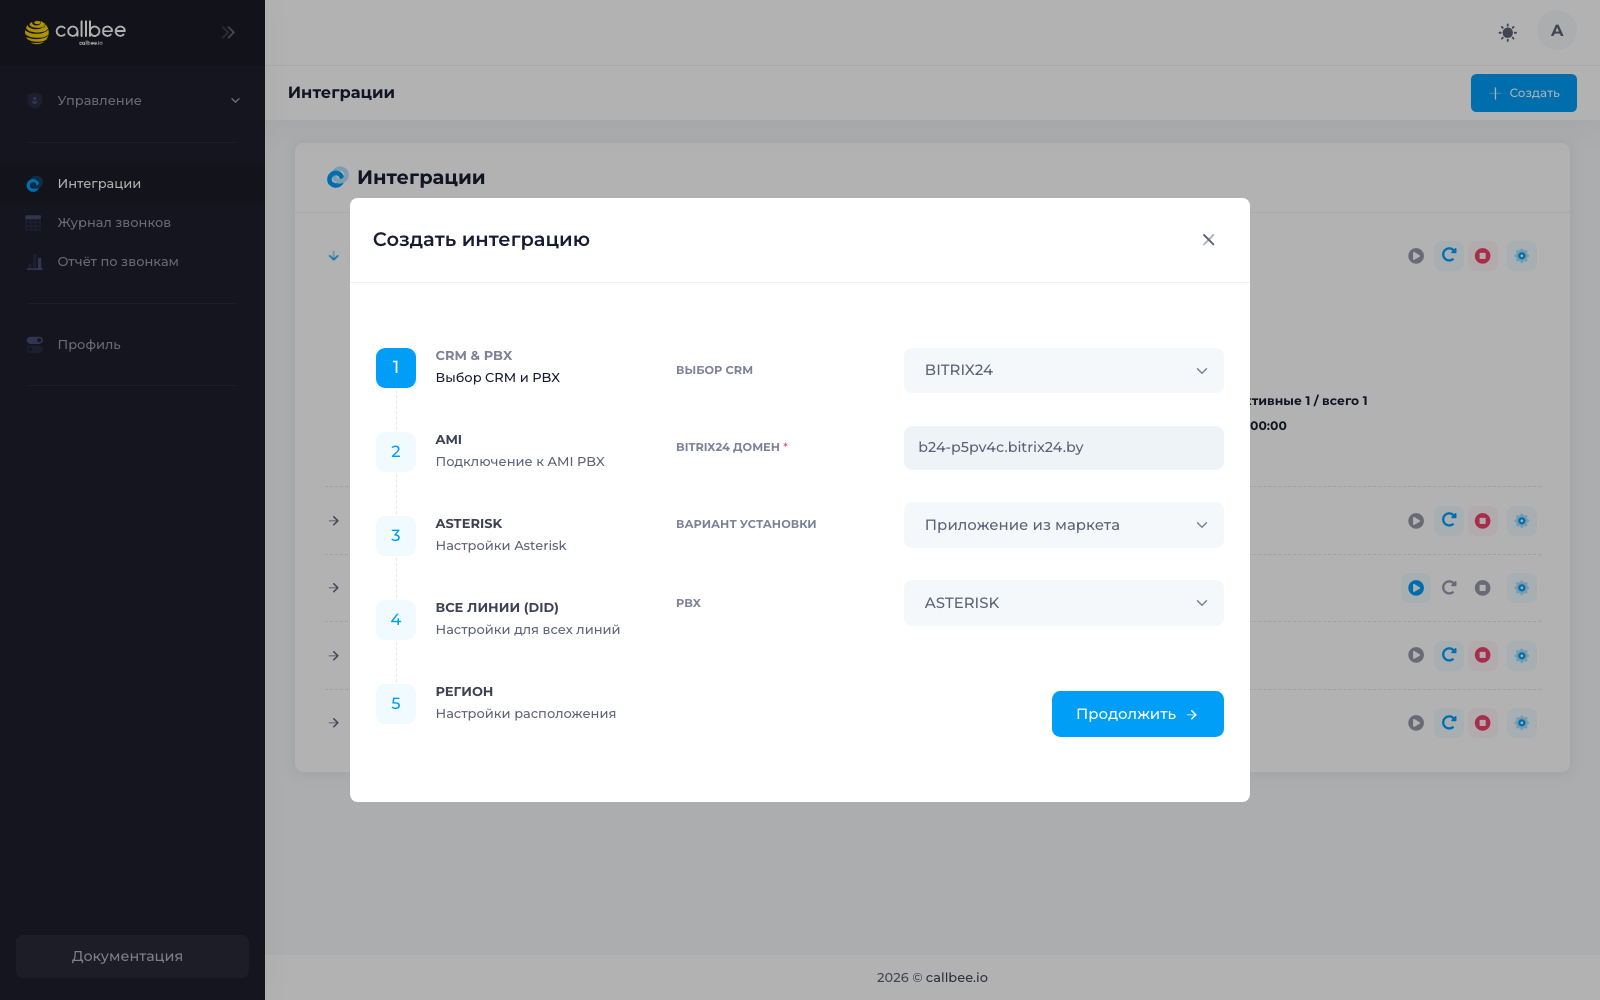Click play icon of the last integration row
1600x1000 pixels.
[1416, 723]
